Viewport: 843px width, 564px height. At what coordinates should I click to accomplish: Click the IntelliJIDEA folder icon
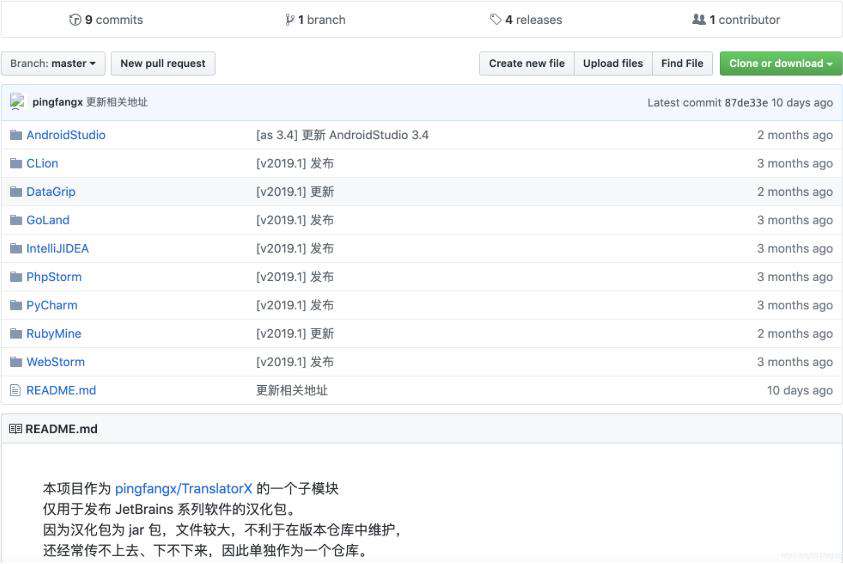16,249
